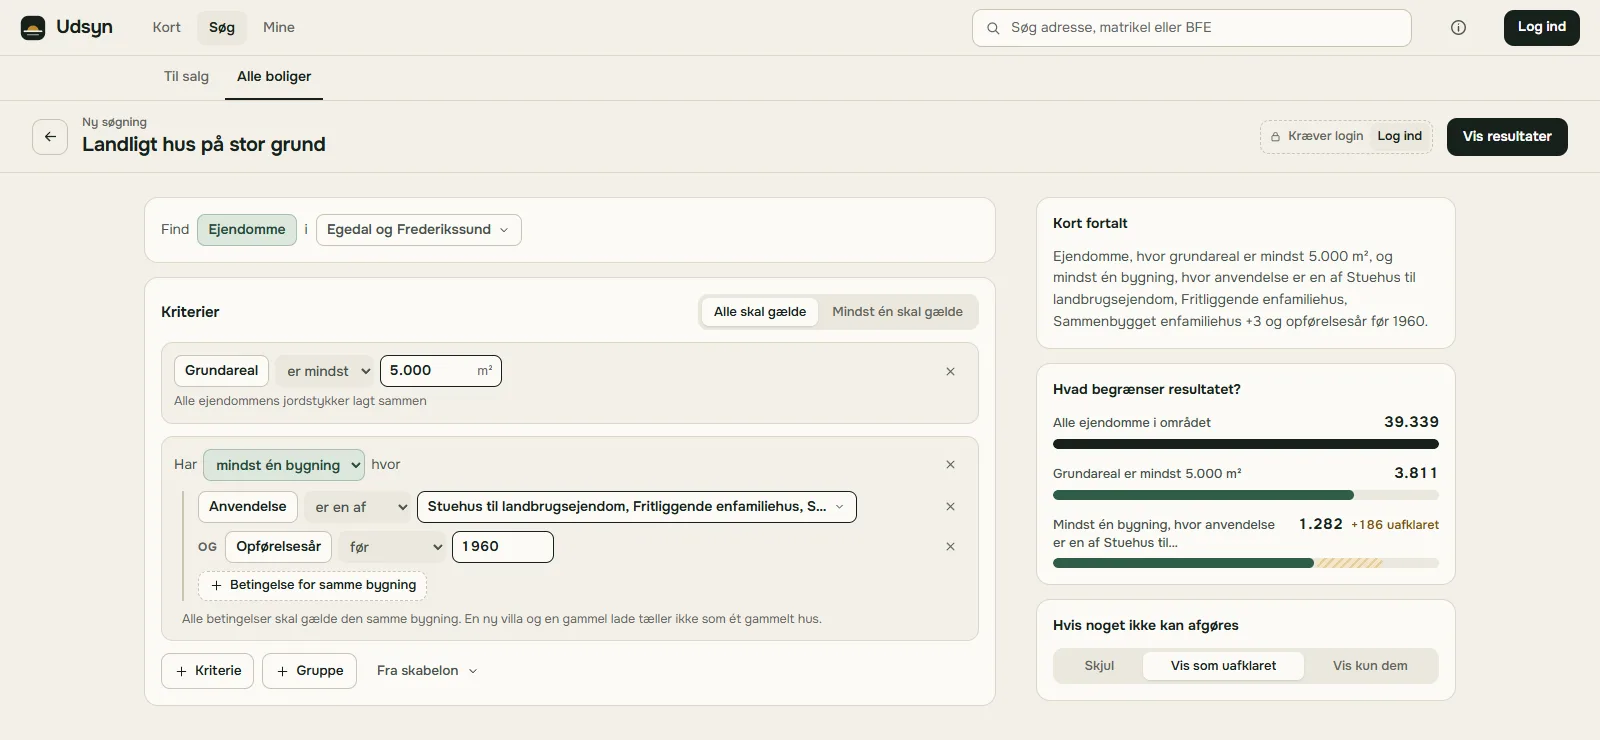Expand the 'Fra skabelon' menu

pos(427,671)
